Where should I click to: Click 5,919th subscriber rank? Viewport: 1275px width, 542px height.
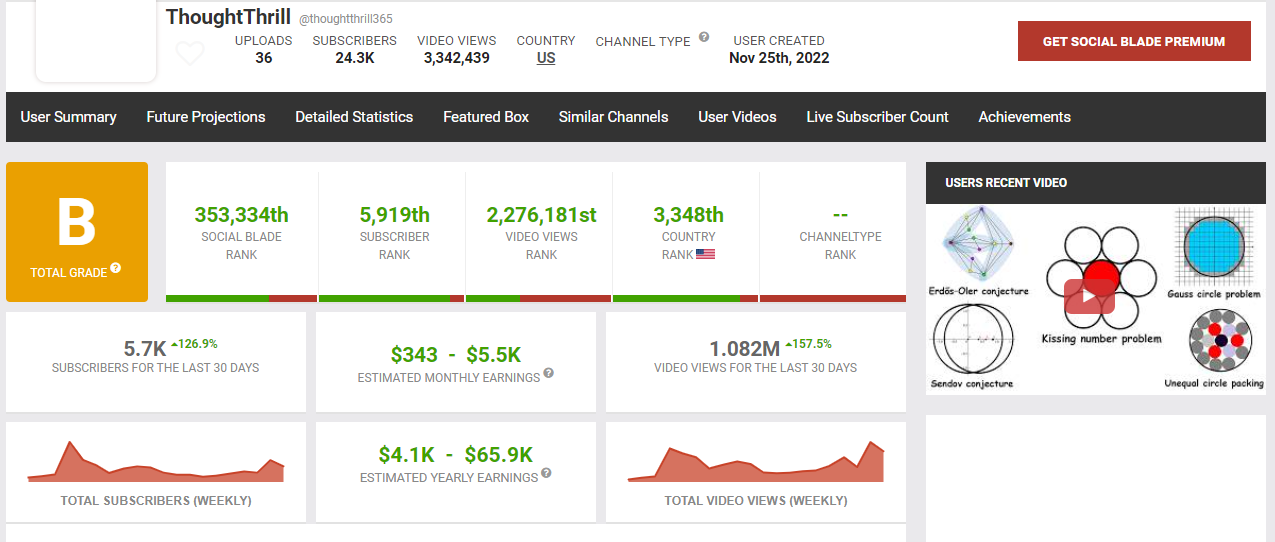click(x=394, y=214)
